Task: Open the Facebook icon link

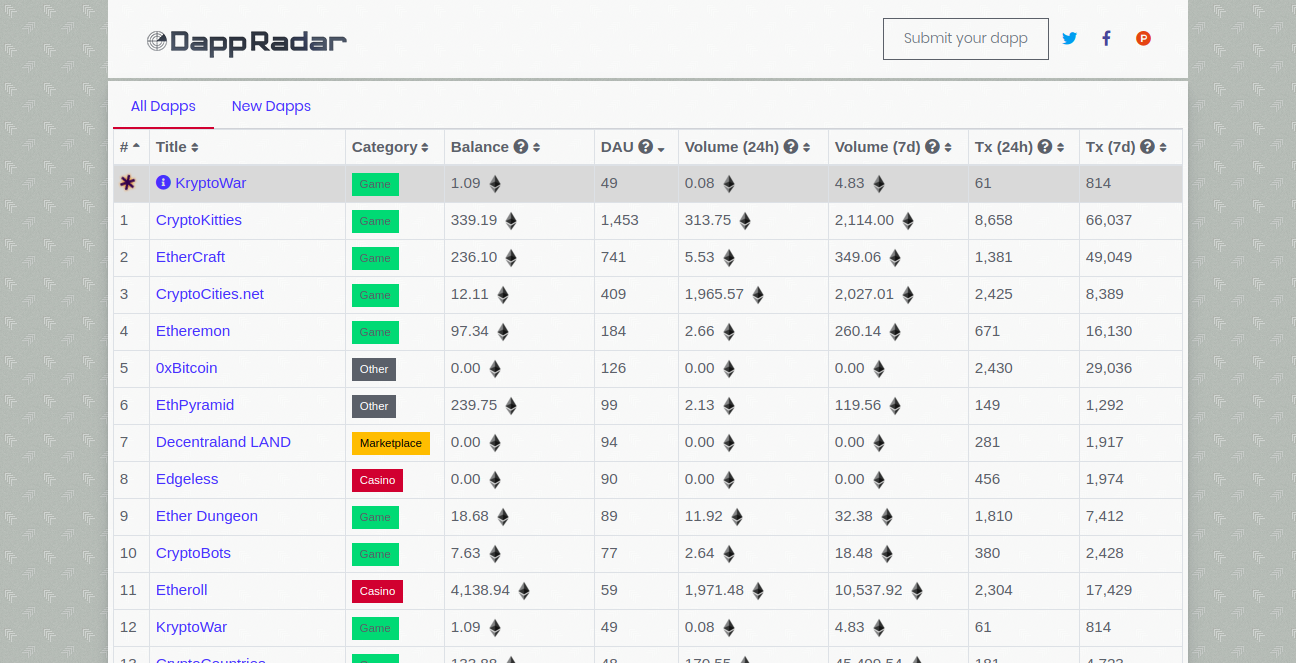Action: coord(1106,39)
